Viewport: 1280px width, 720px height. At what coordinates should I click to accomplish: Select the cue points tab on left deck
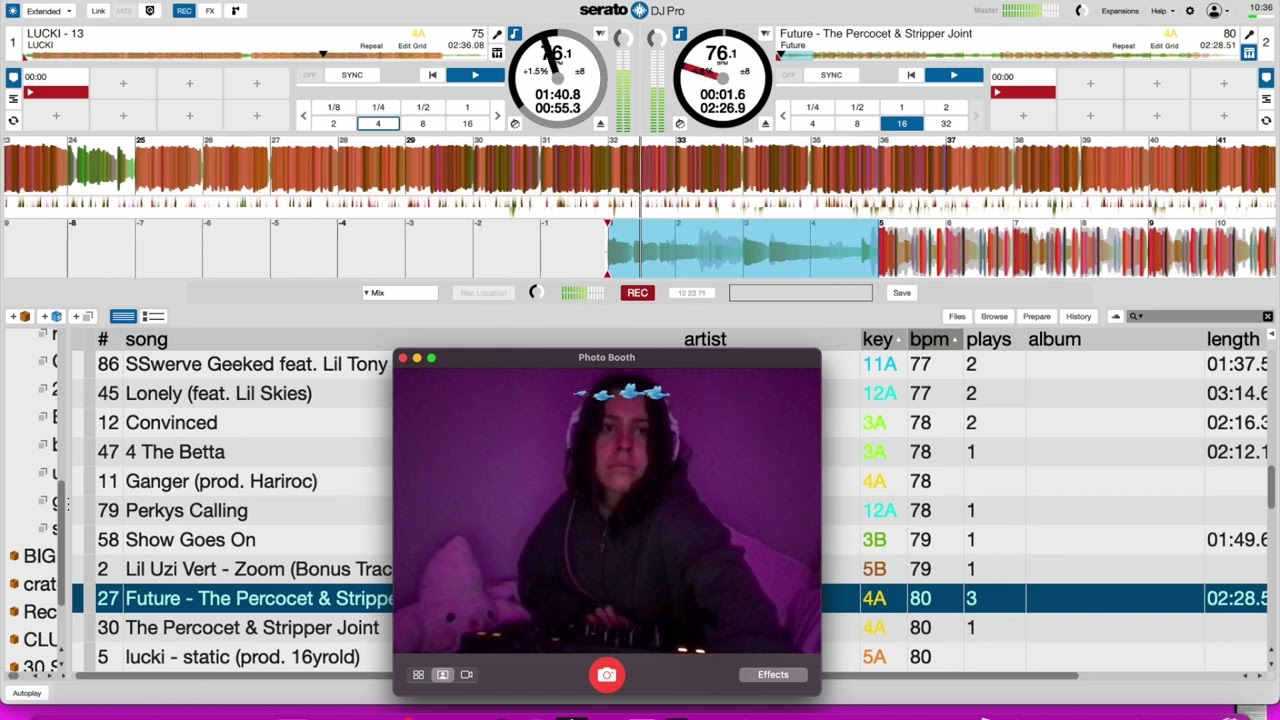(x=13, y=77)
